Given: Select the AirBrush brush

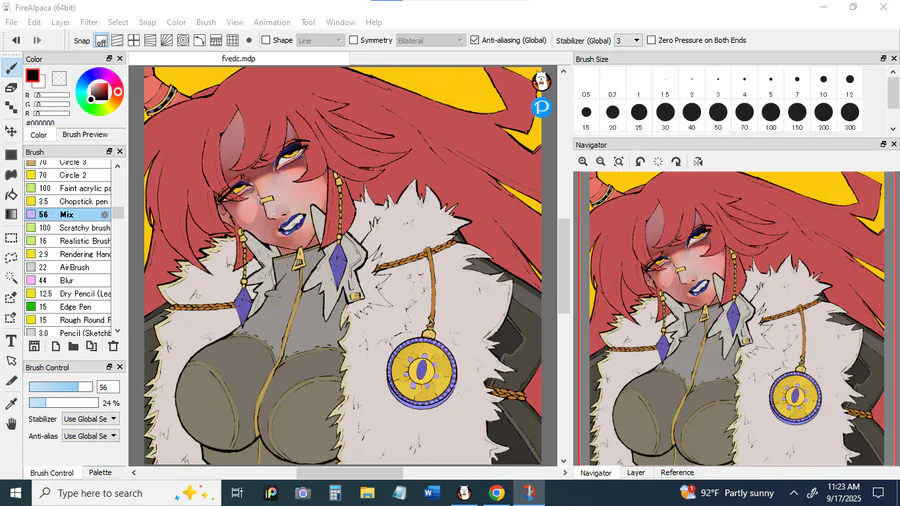Looking at the screenshot, I should click(x=68, y=267).
